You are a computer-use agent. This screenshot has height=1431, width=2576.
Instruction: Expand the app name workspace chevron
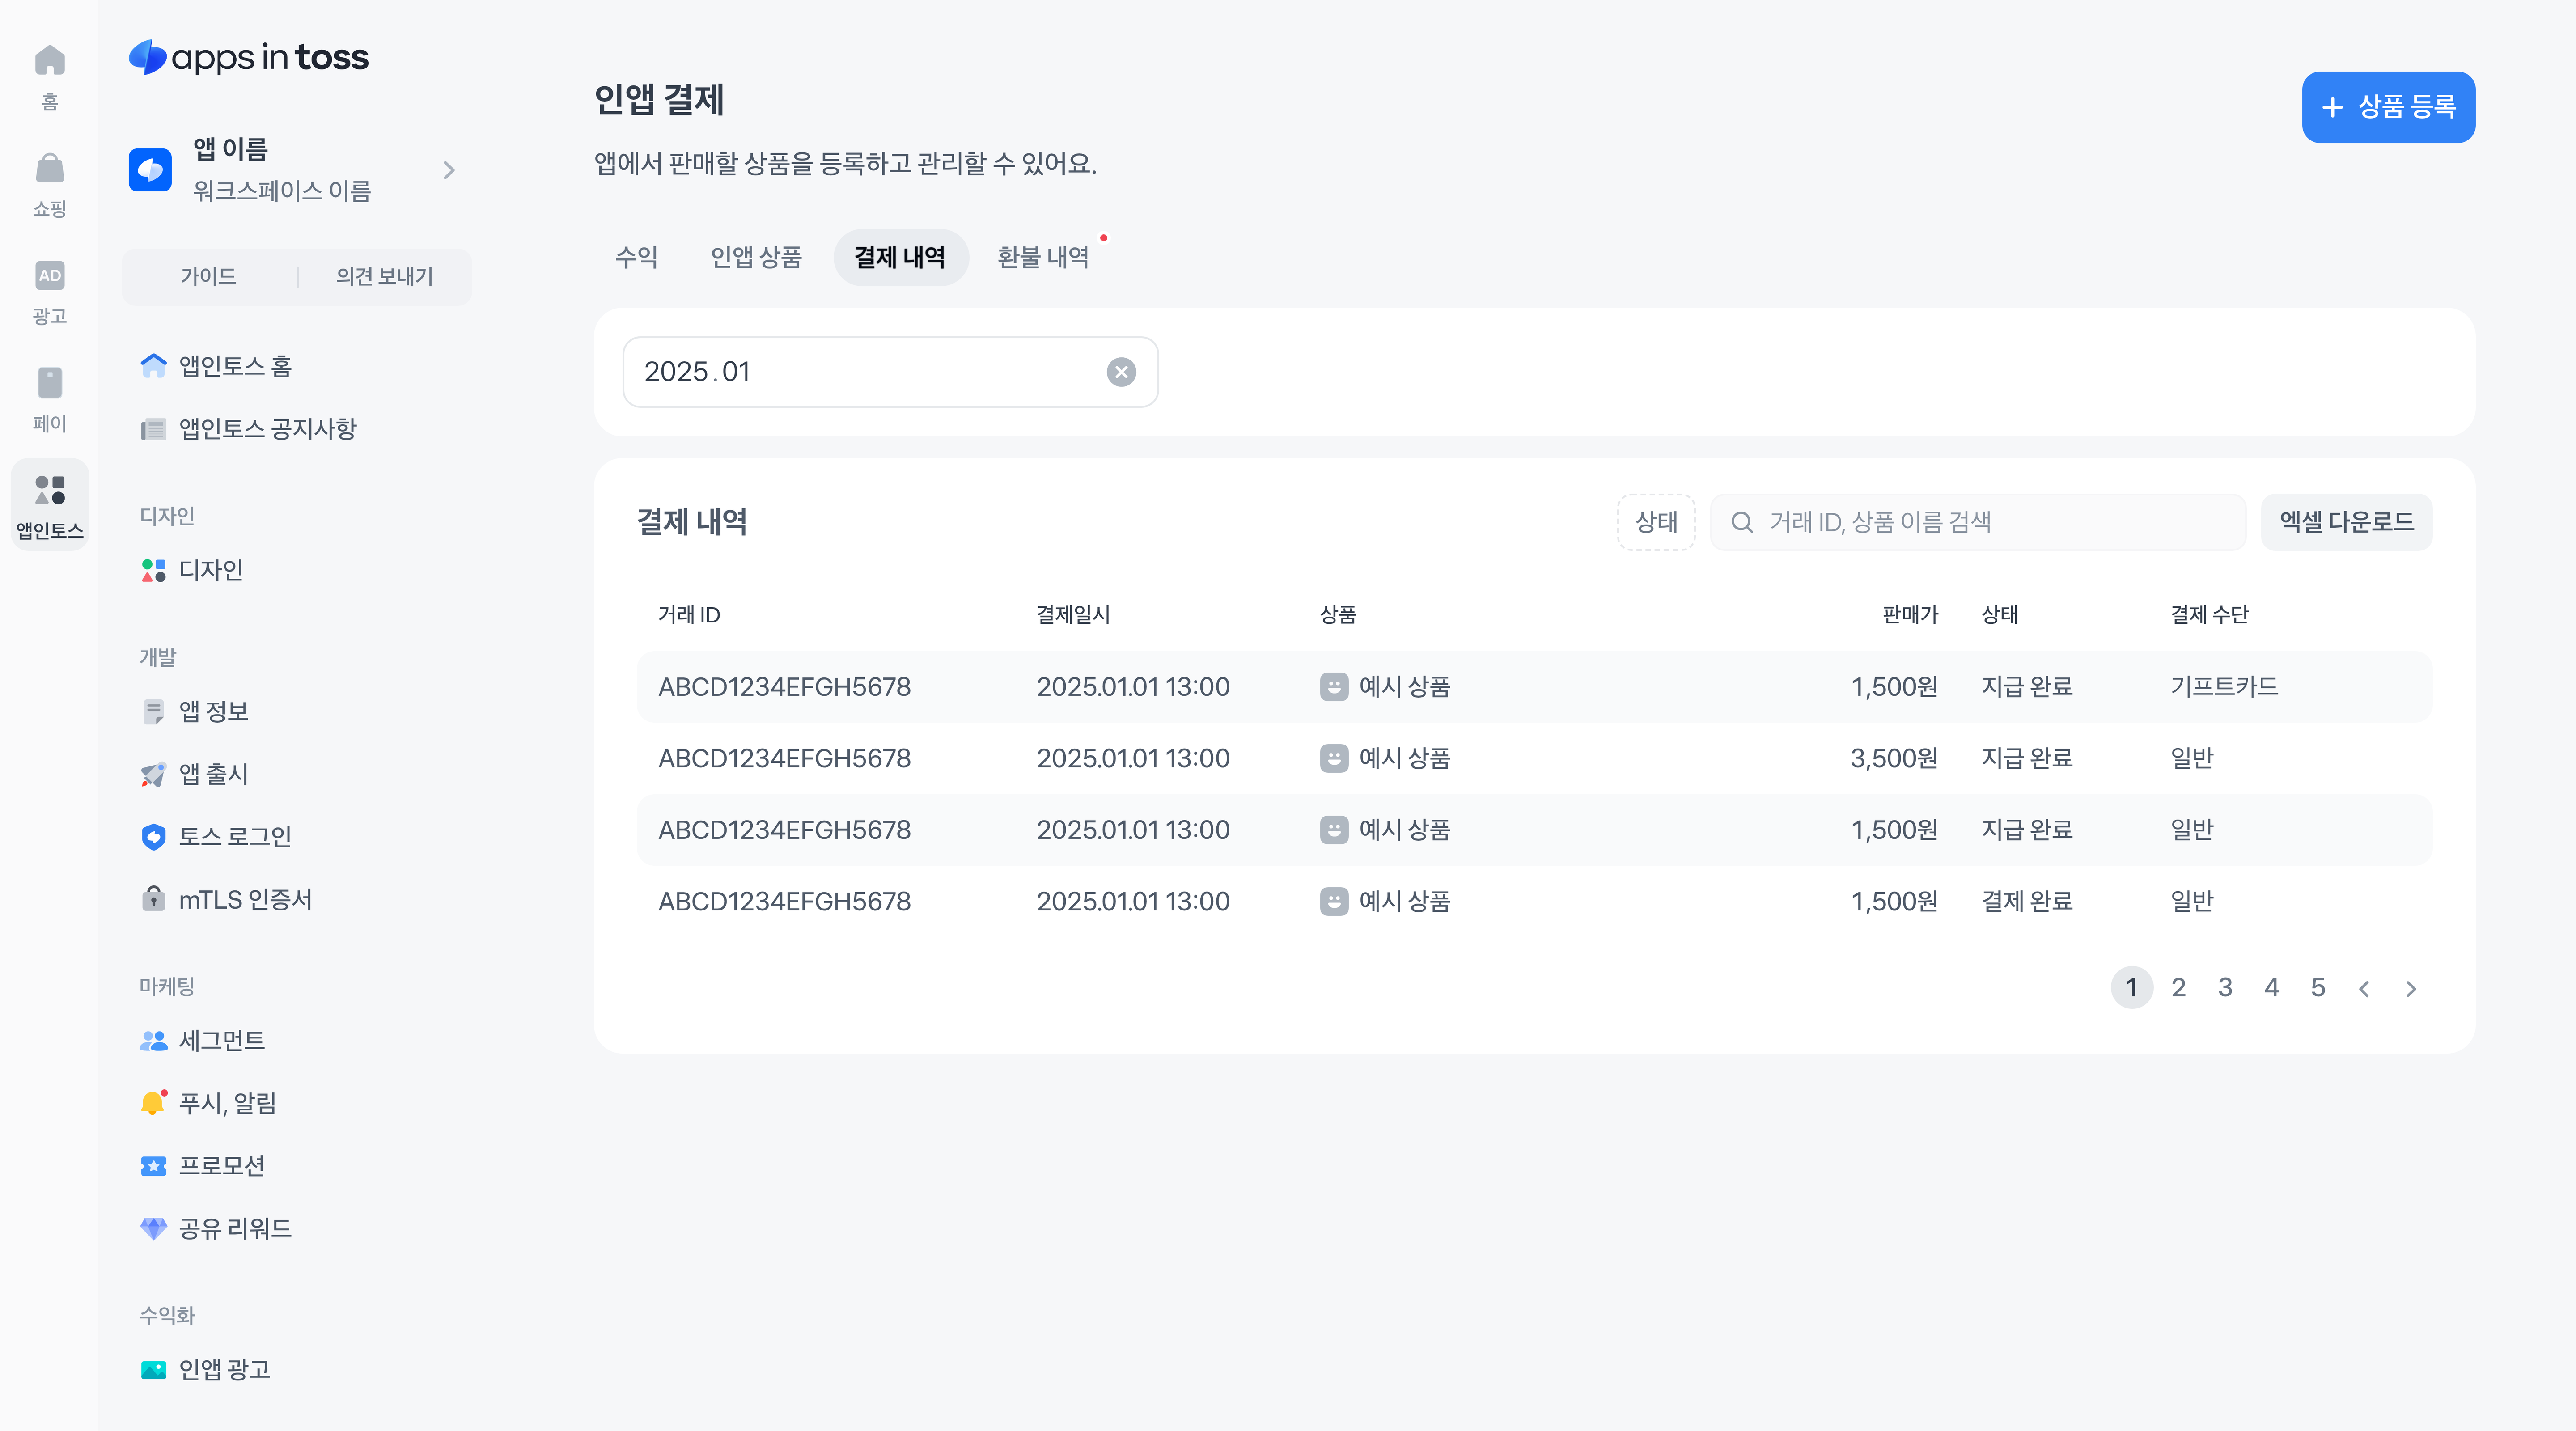[x=449, y=170]
